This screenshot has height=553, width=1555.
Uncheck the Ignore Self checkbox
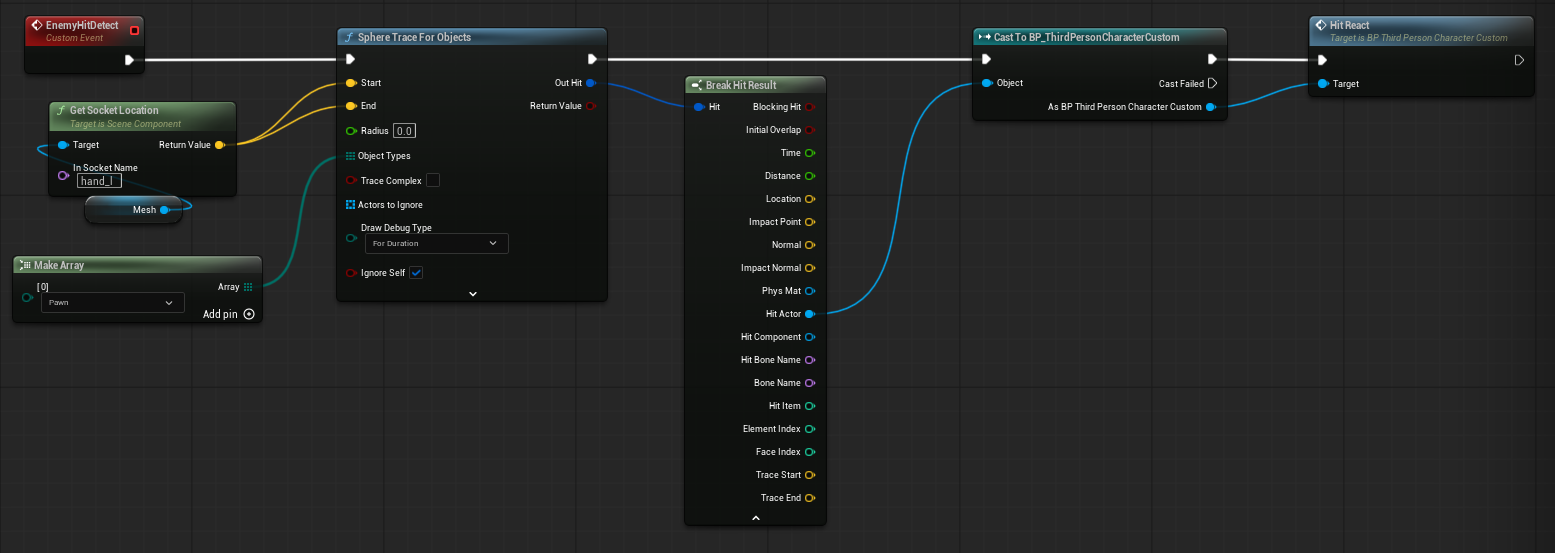[416, 273]
